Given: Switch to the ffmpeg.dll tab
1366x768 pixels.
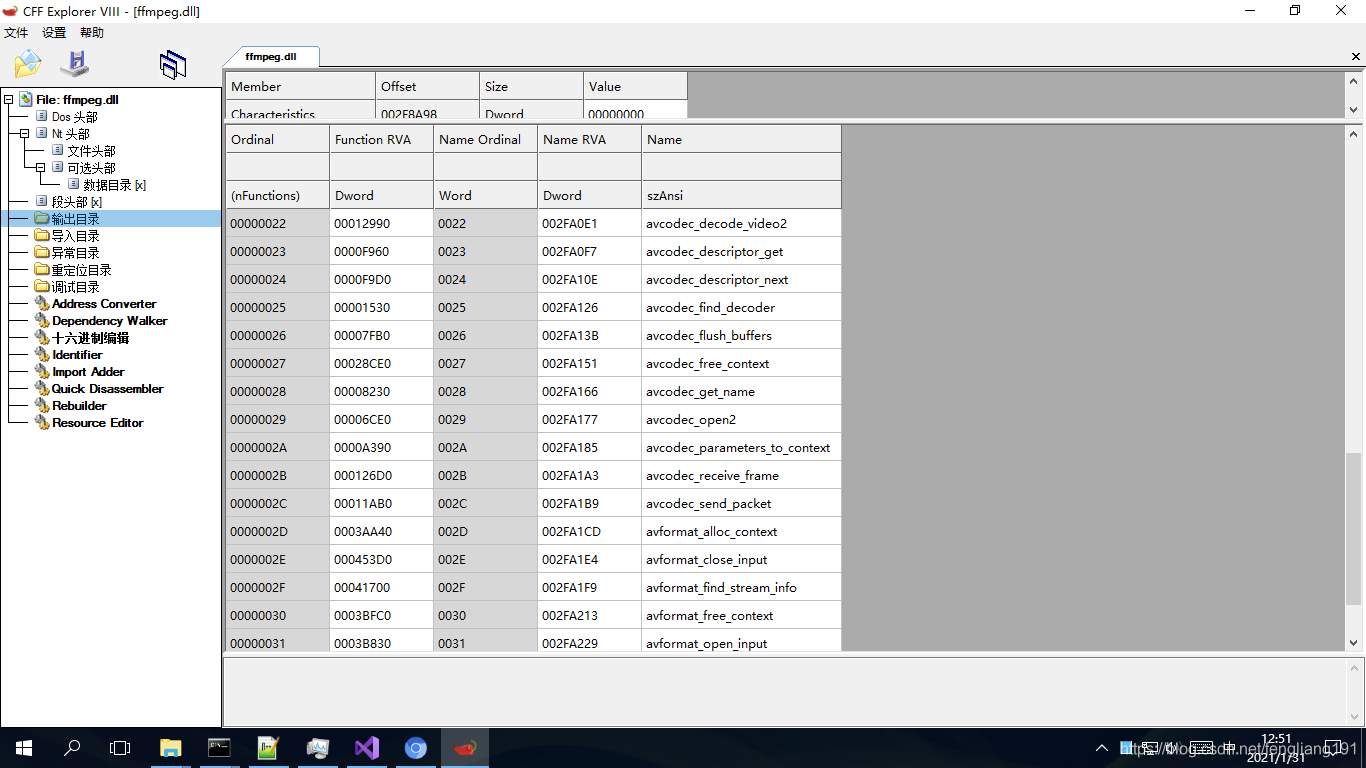Looking at the screenshot, I should 271,57.
